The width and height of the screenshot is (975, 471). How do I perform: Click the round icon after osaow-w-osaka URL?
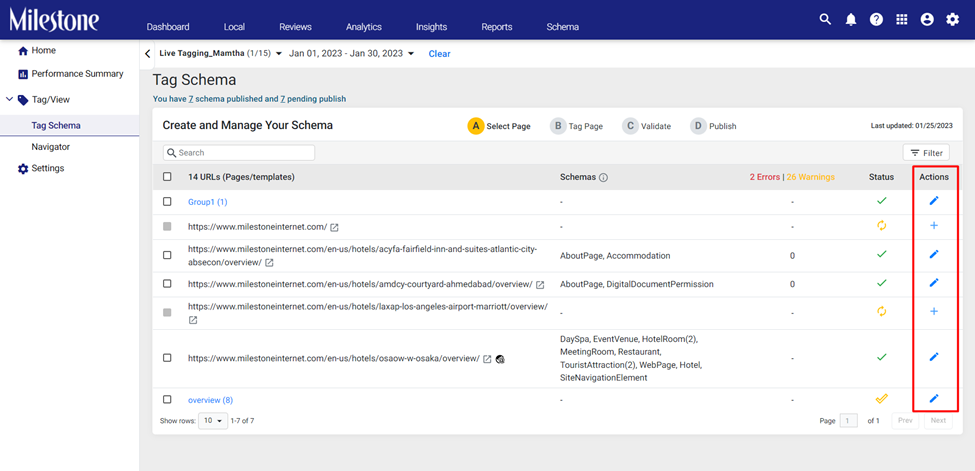pyautogui.click(x=500, y=359)
